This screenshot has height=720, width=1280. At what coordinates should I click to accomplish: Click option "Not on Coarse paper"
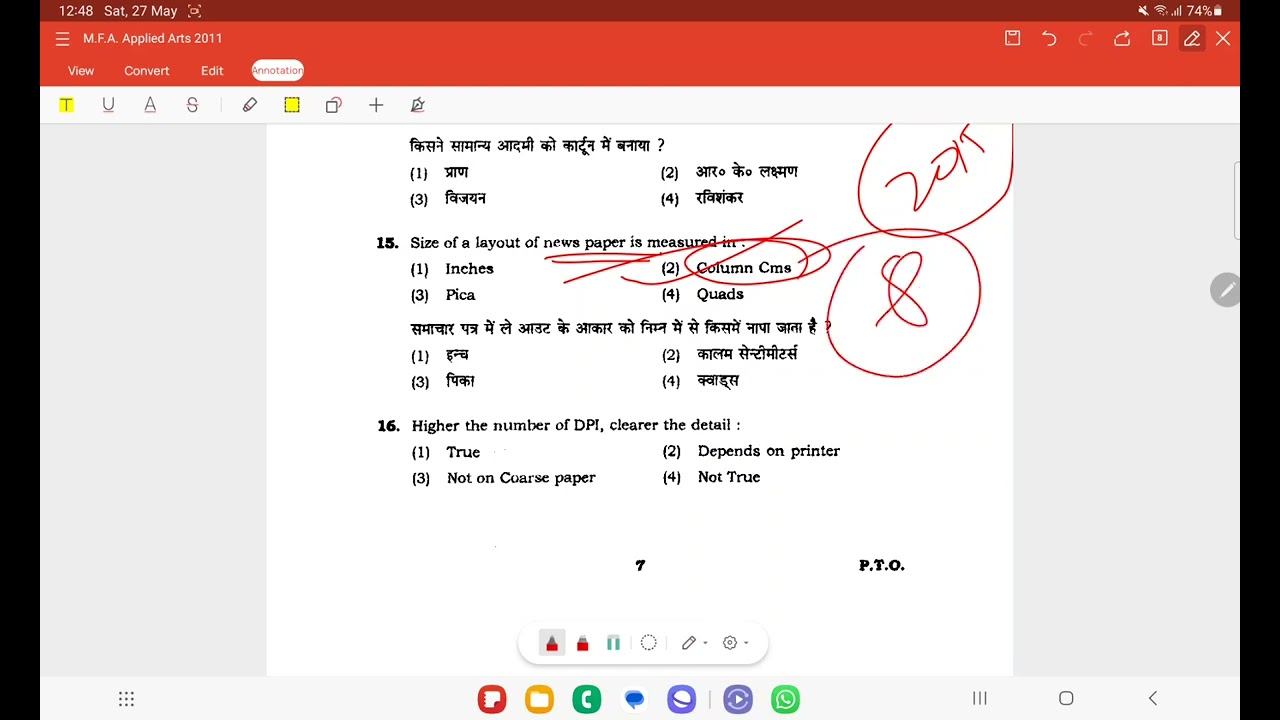[x=521, y=478]
